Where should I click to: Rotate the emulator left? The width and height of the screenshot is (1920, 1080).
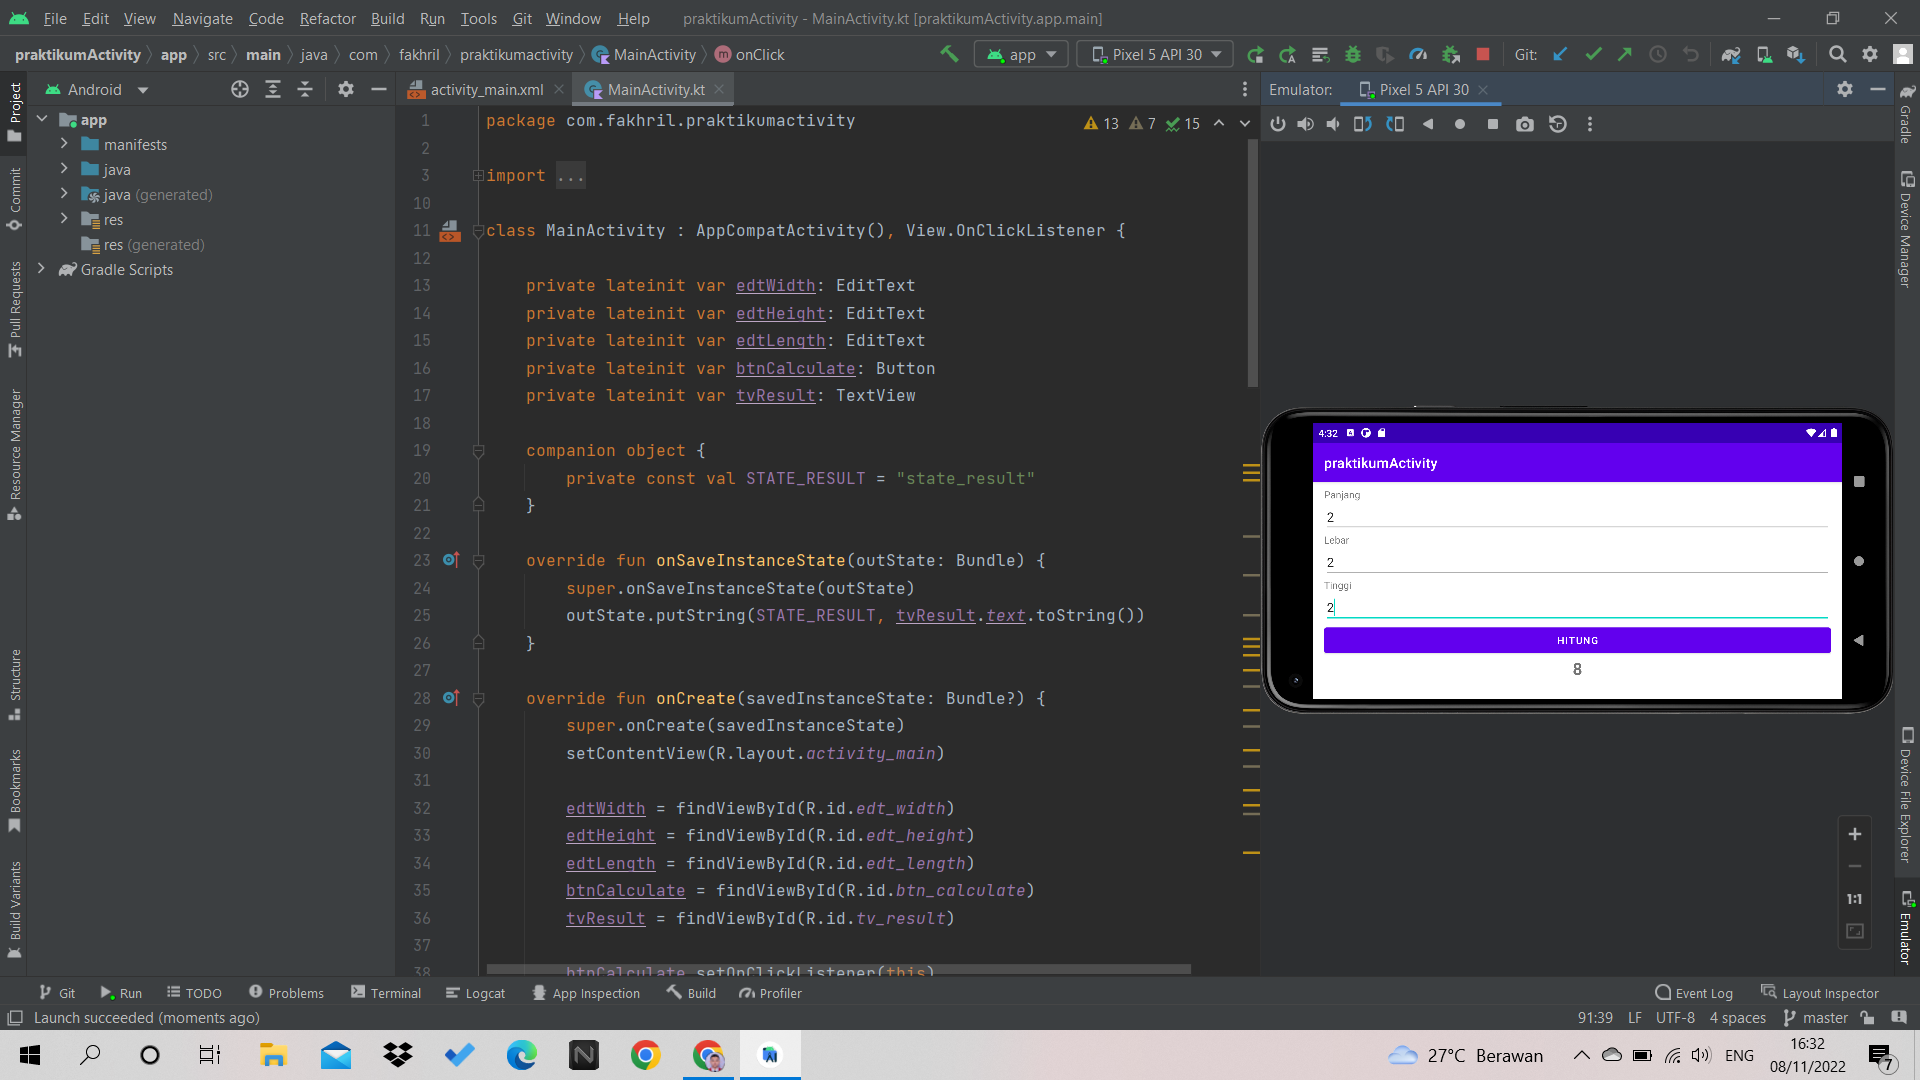(x=1362, y=124)
